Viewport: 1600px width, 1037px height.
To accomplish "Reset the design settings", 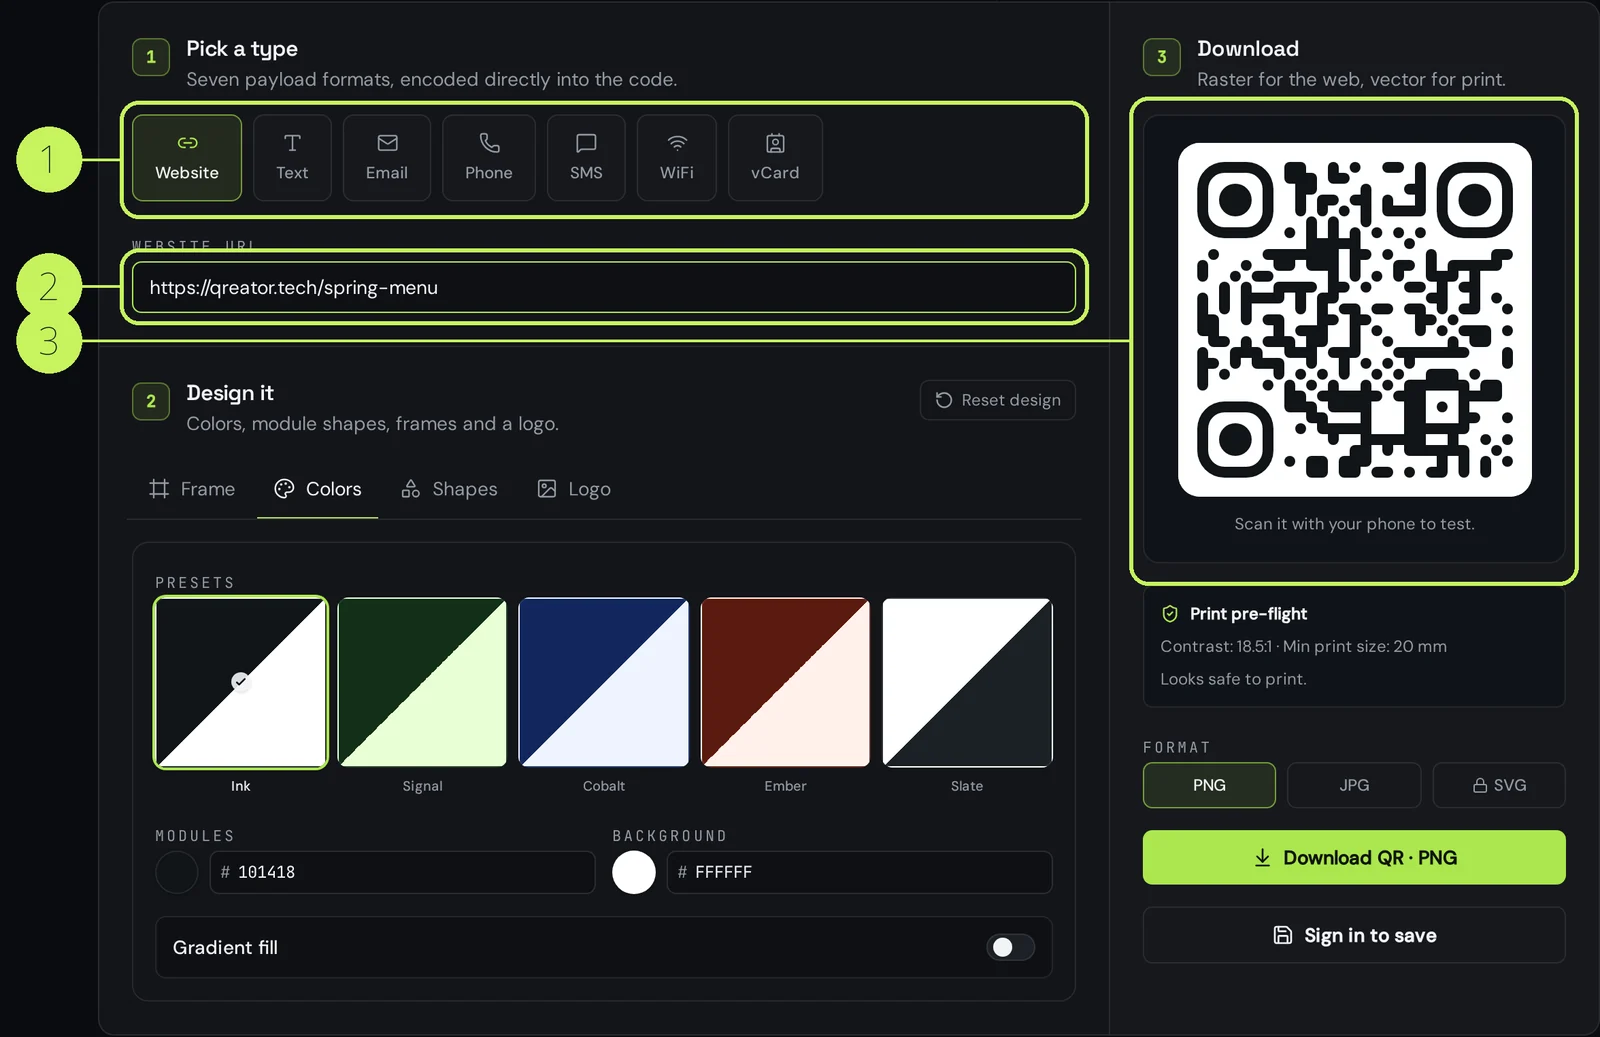I will pos(998,400).
